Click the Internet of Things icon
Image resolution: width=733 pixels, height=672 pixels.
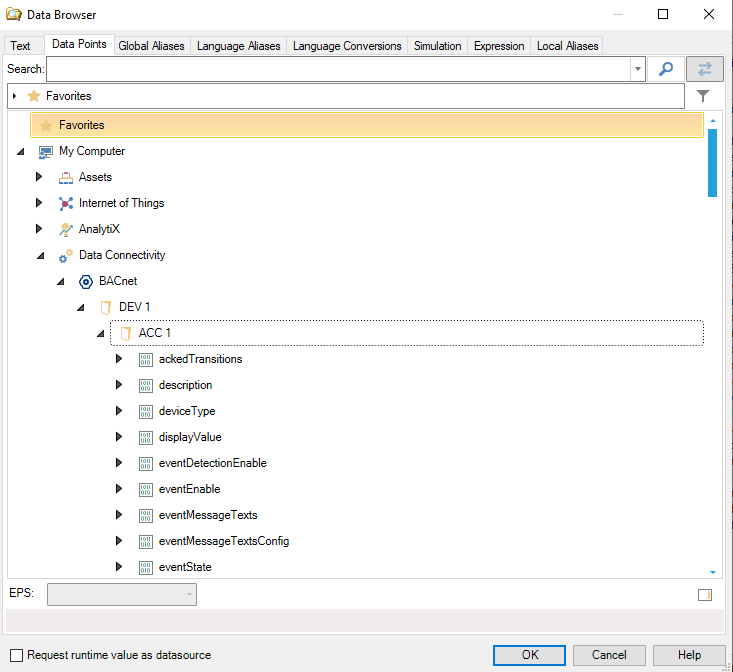pos(66,203)
